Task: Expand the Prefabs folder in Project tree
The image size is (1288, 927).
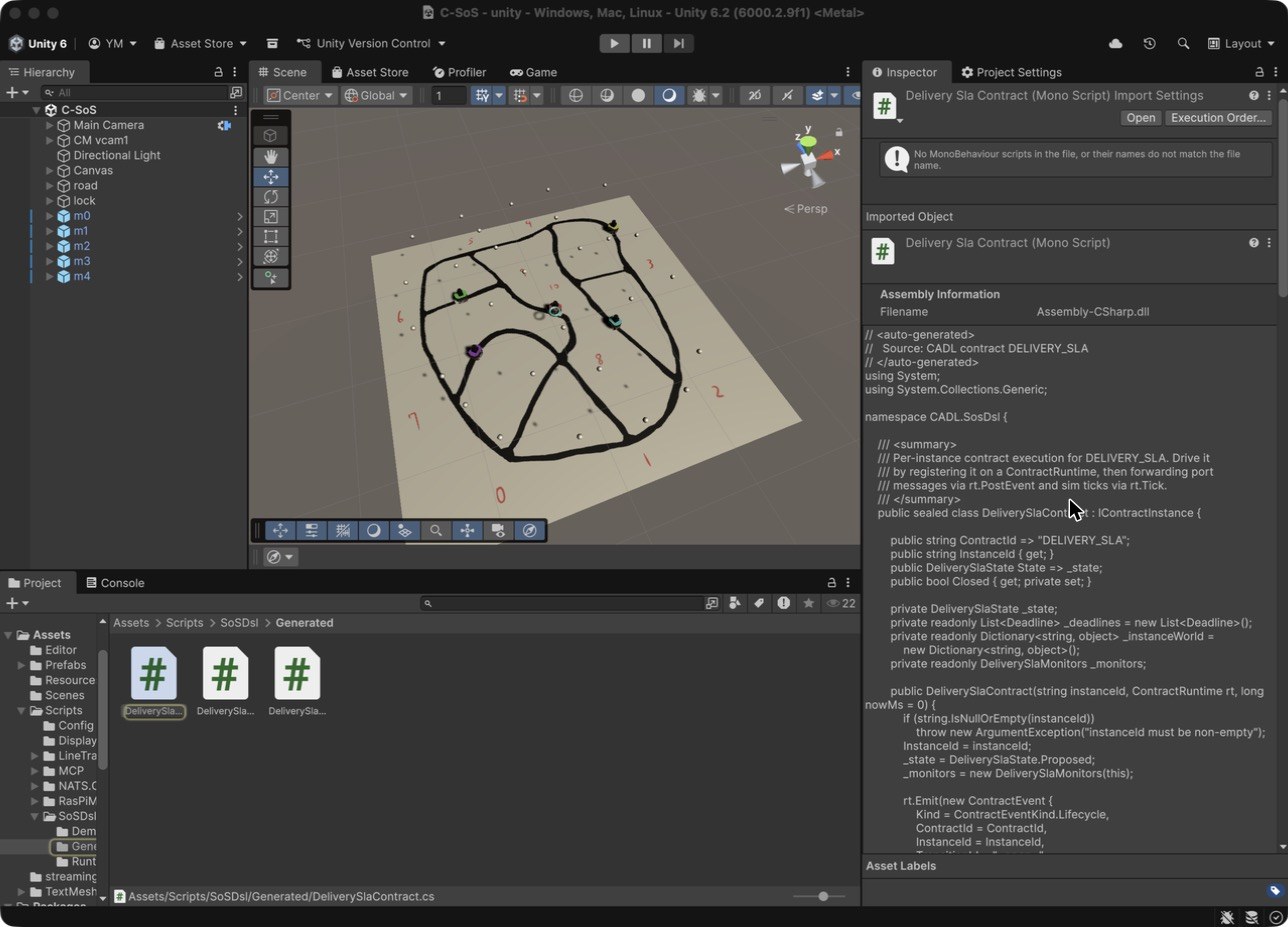Action: (x=22, y=665)
